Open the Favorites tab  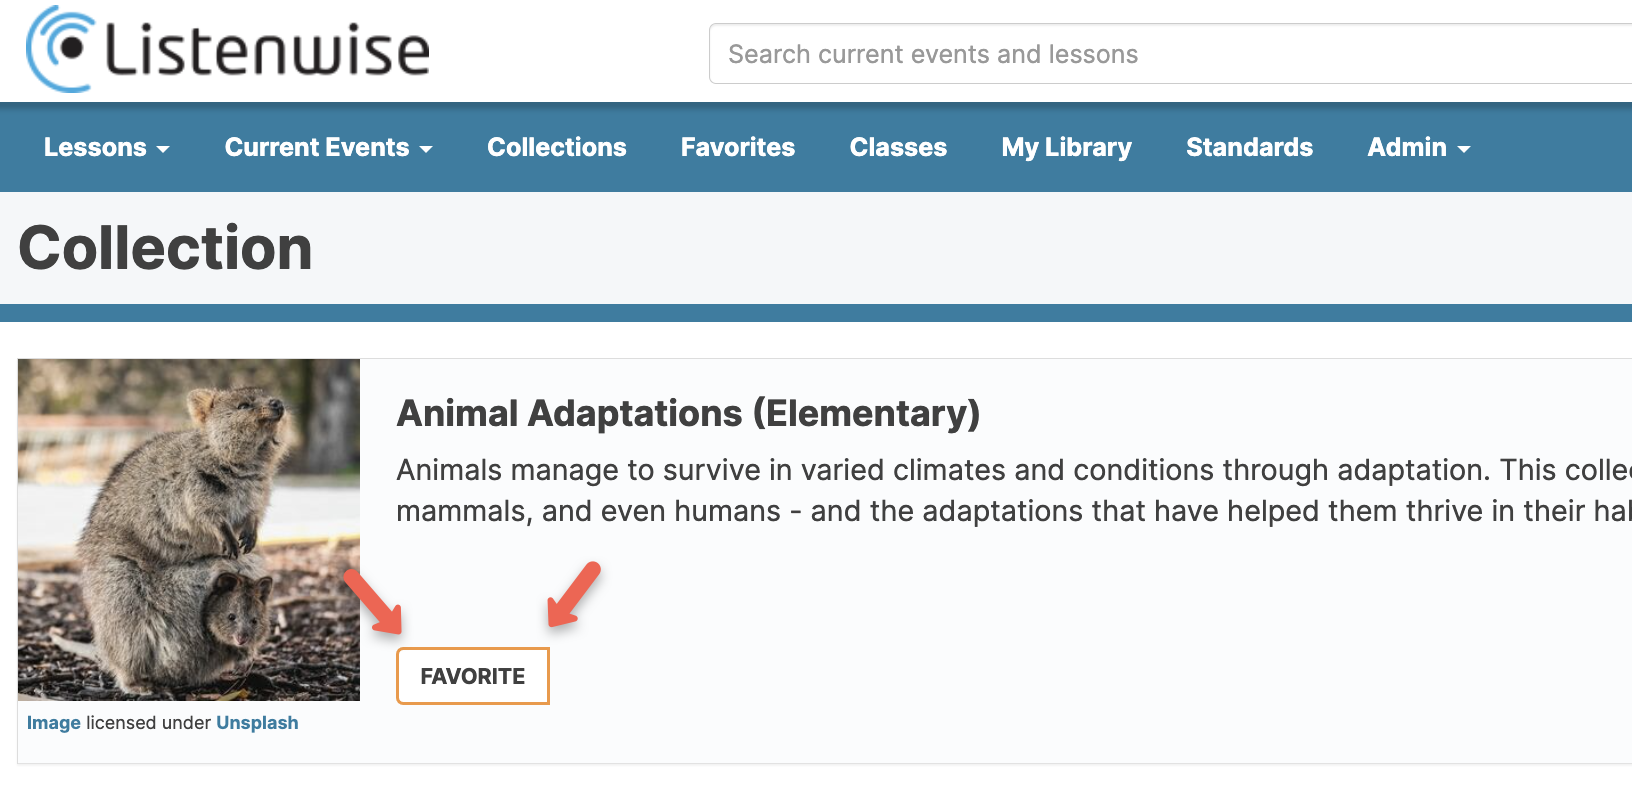pyautogui.click(x=738, y=147)
